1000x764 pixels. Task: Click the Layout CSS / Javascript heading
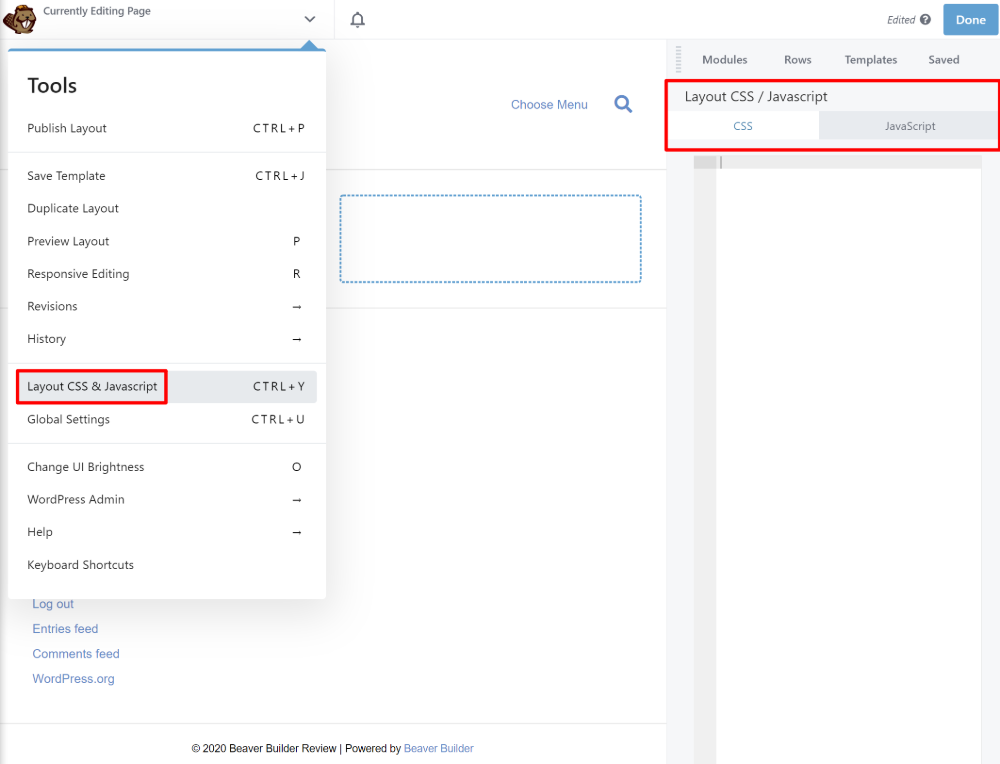pyautogui.click(x=756, y=96)
